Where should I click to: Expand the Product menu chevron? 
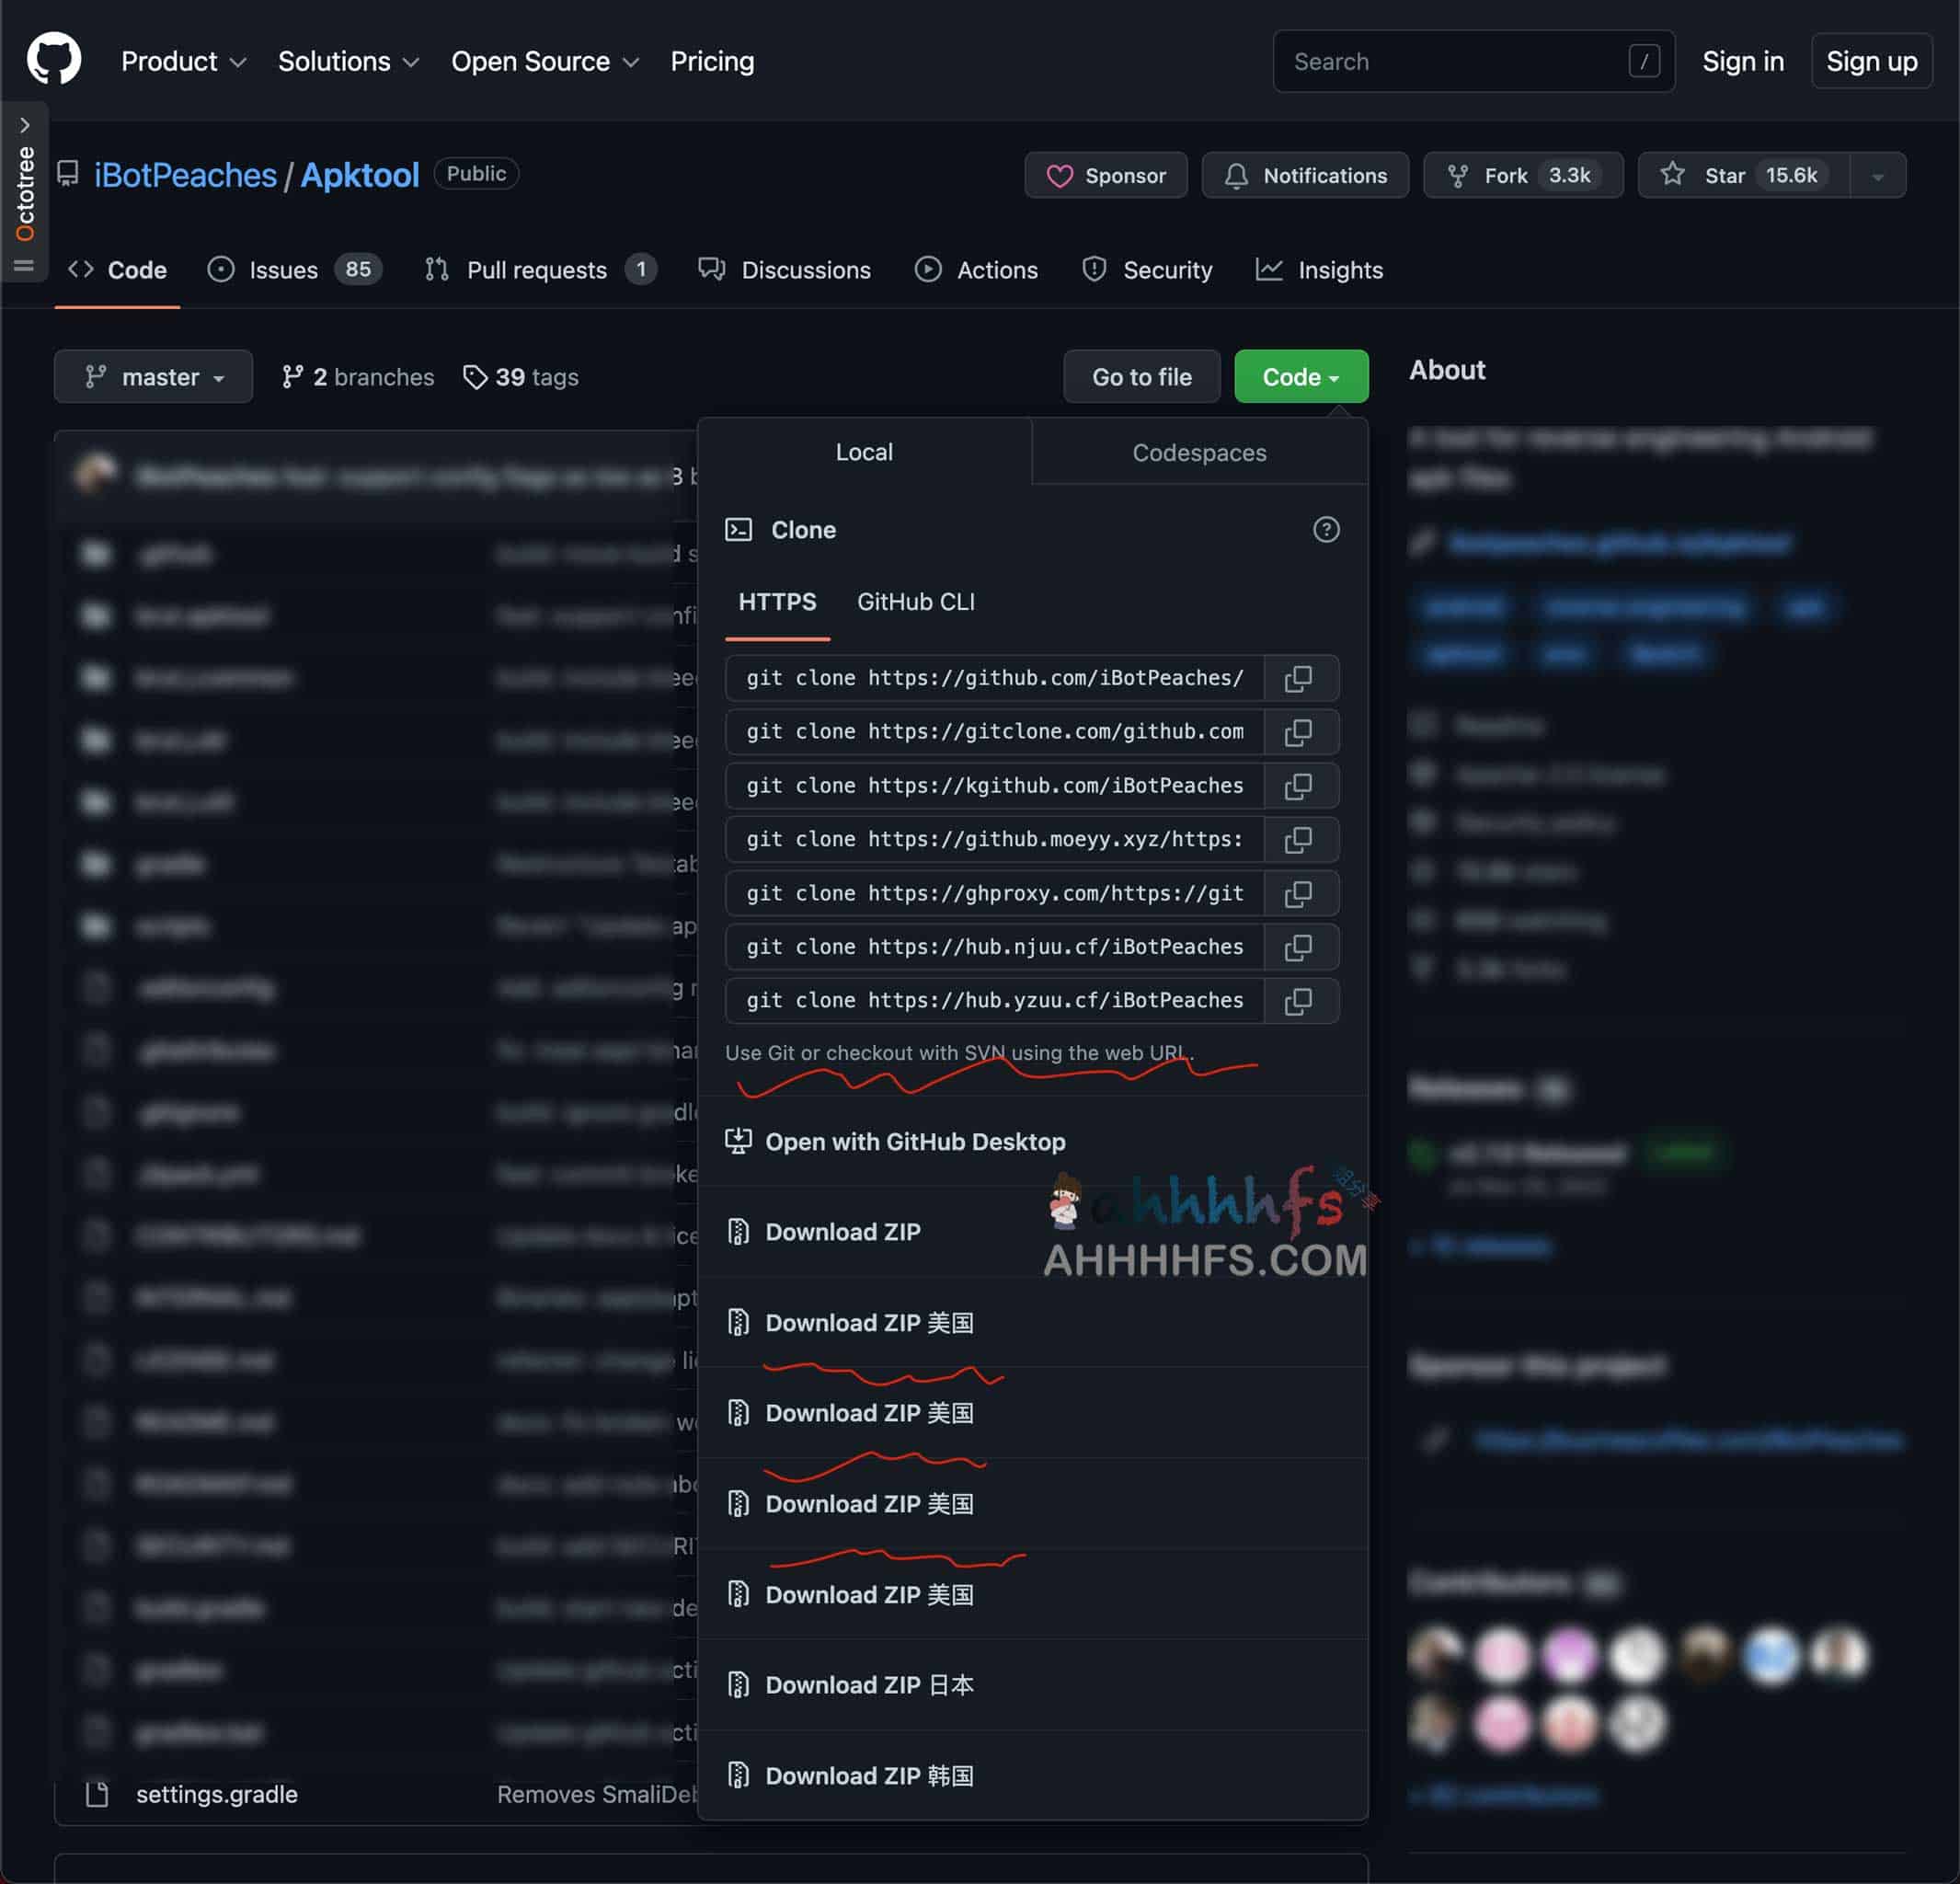238,62
